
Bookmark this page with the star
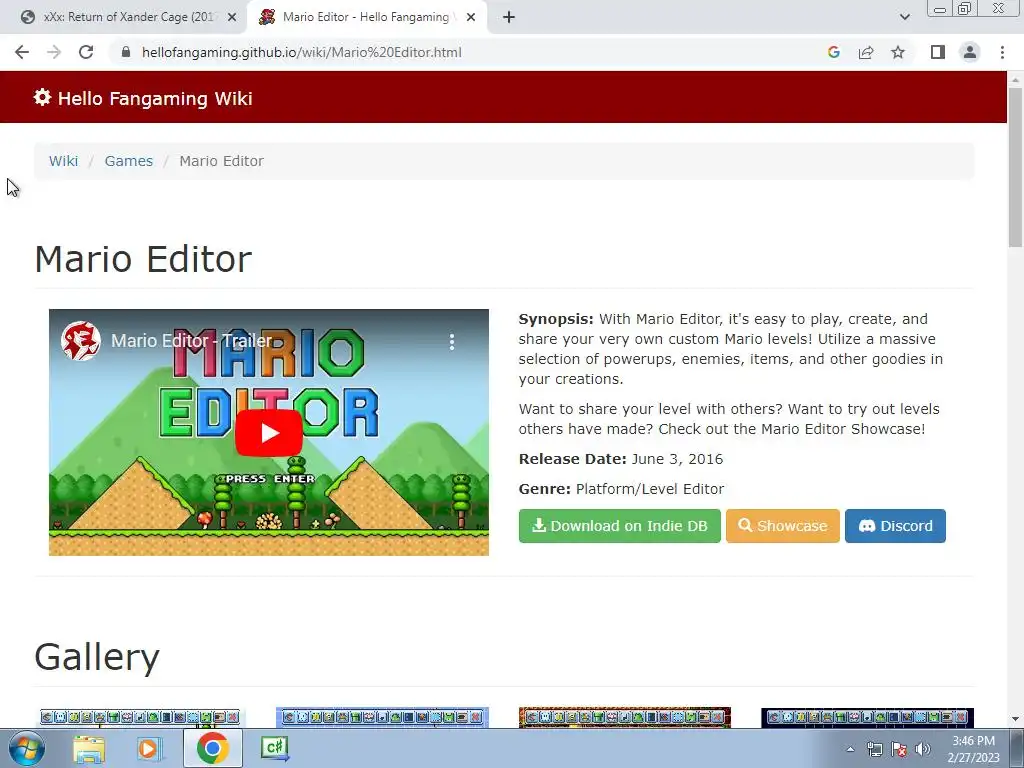[x=898, y=52]
